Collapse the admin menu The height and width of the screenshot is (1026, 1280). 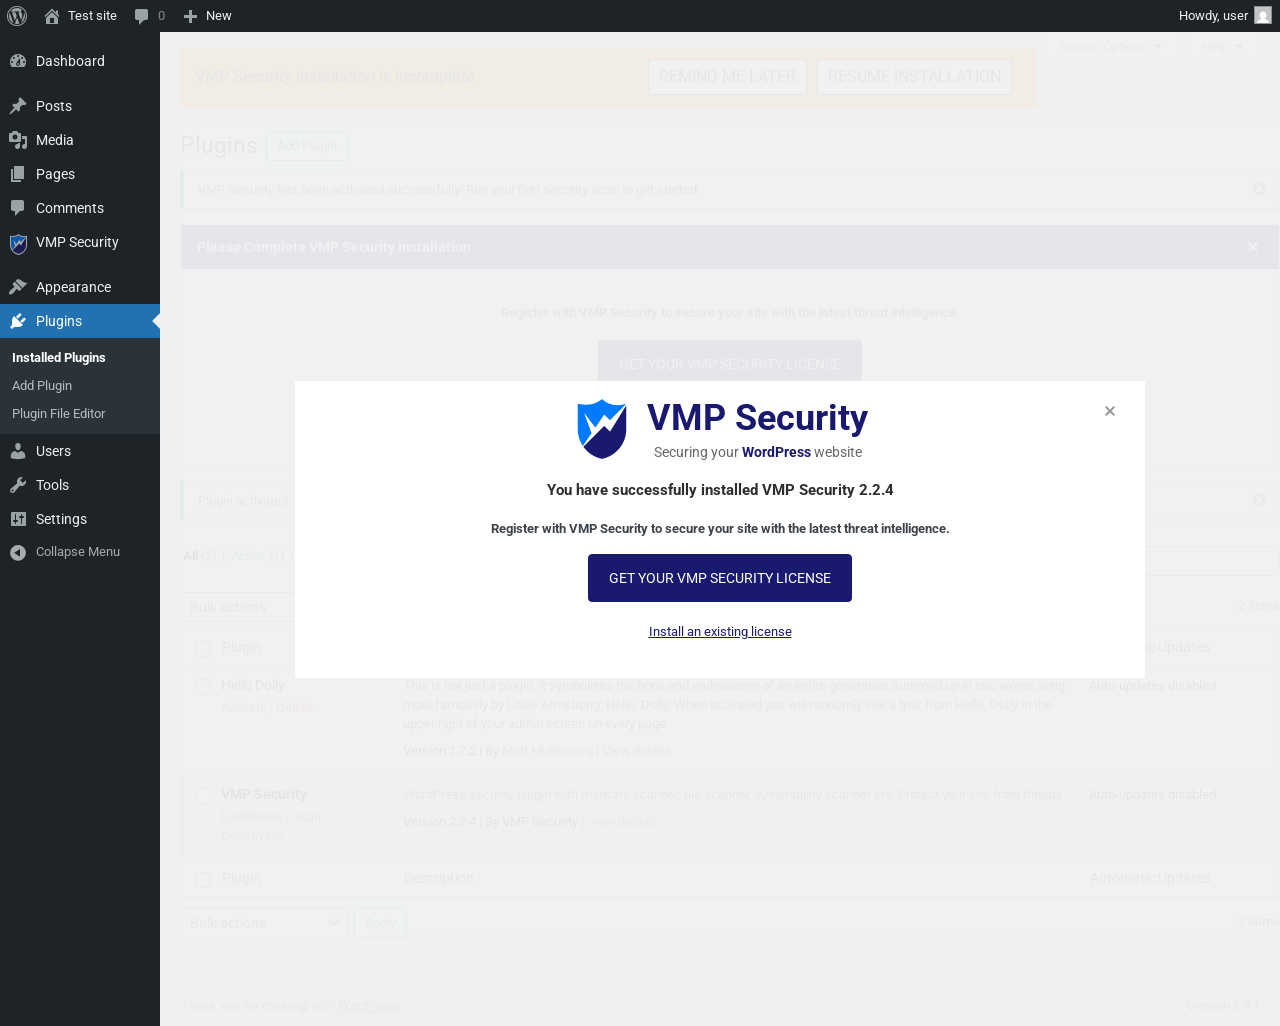click(66, 552)
